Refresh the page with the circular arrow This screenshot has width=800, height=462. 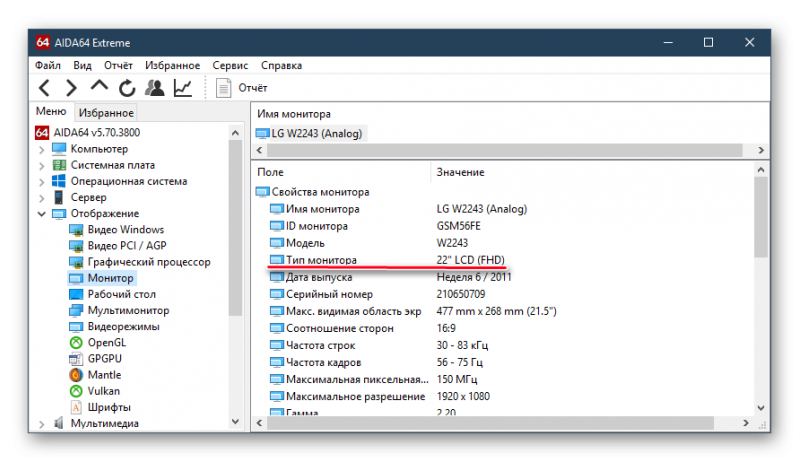pyautogui.click(x=127, y=88)
